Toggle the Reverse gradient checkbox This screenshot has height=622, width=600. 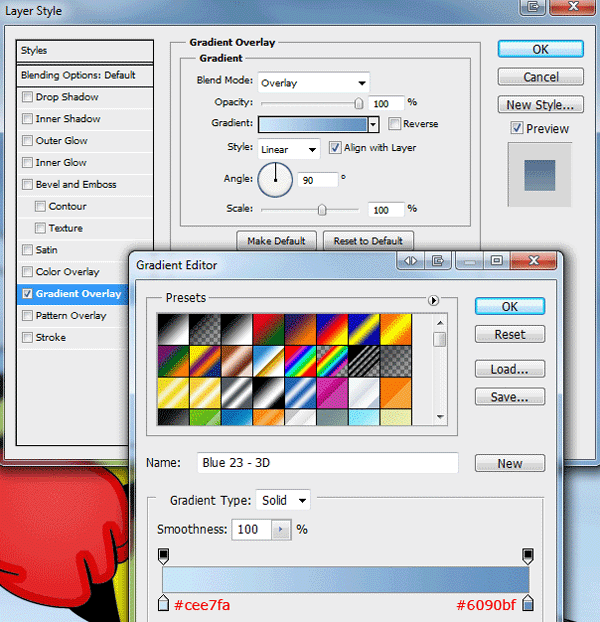394,123
